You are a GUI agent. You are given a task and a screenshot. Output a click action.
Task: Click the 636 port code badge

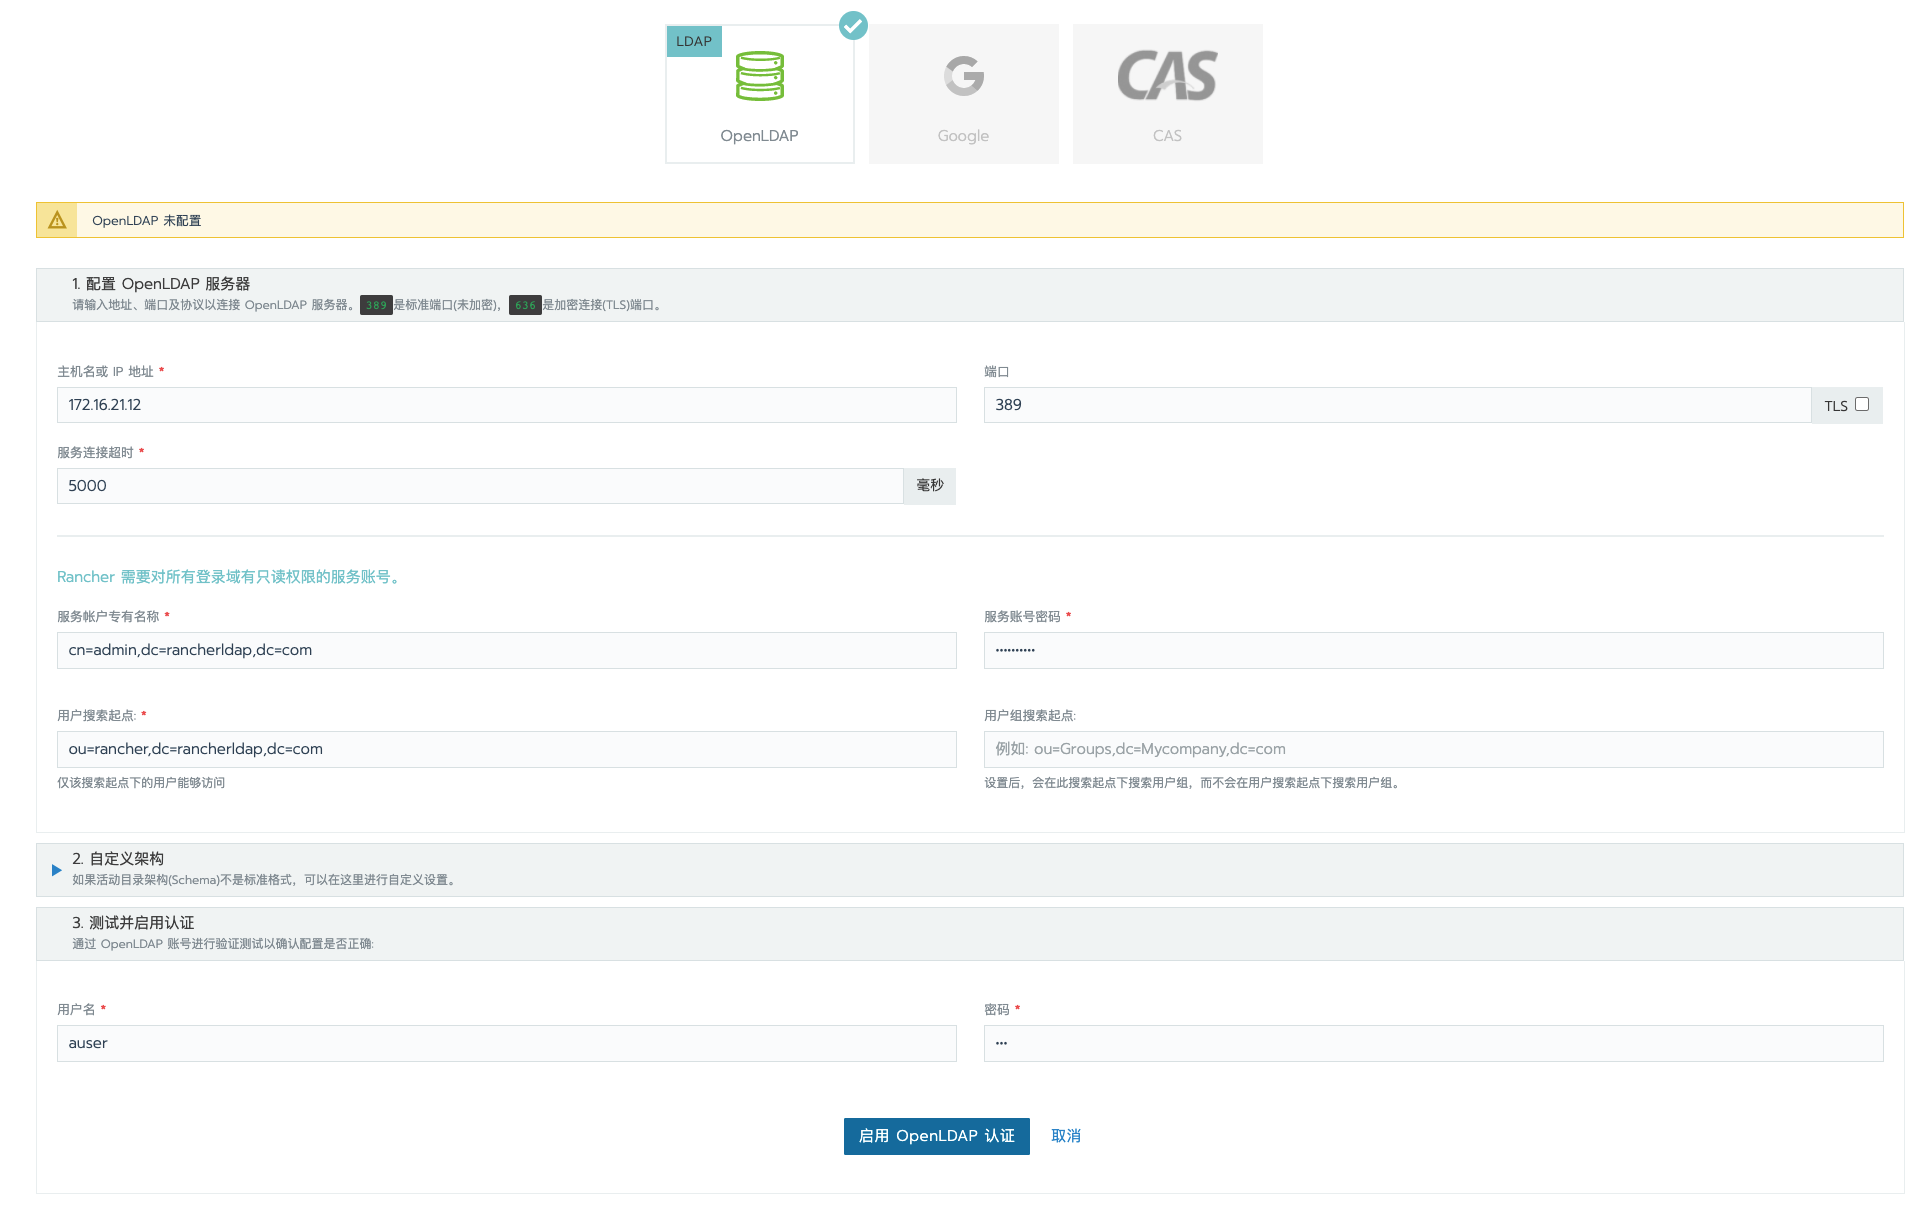point(525,305)
